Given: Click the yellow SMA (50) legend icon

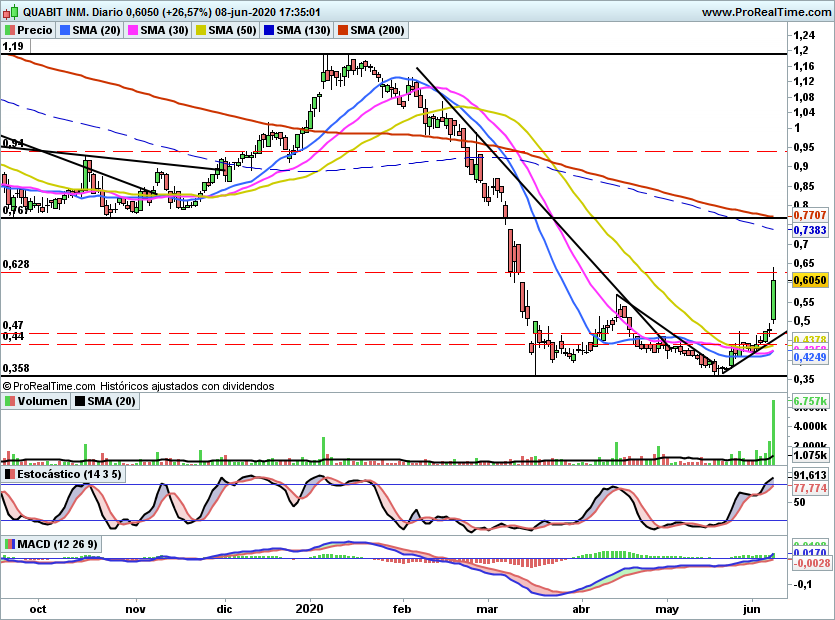Looking at the screenshot, I should (201, 30).
